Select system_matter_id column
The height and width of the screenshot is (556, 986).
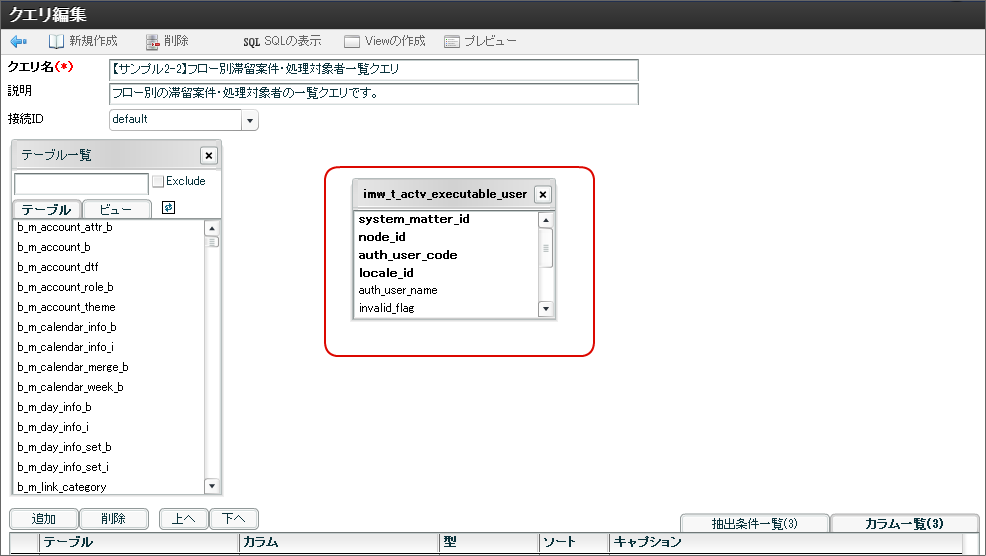coord(414,219)
